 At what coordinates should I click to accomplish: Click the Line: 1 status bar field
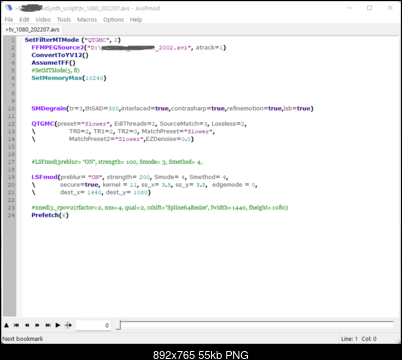(349, 339)
